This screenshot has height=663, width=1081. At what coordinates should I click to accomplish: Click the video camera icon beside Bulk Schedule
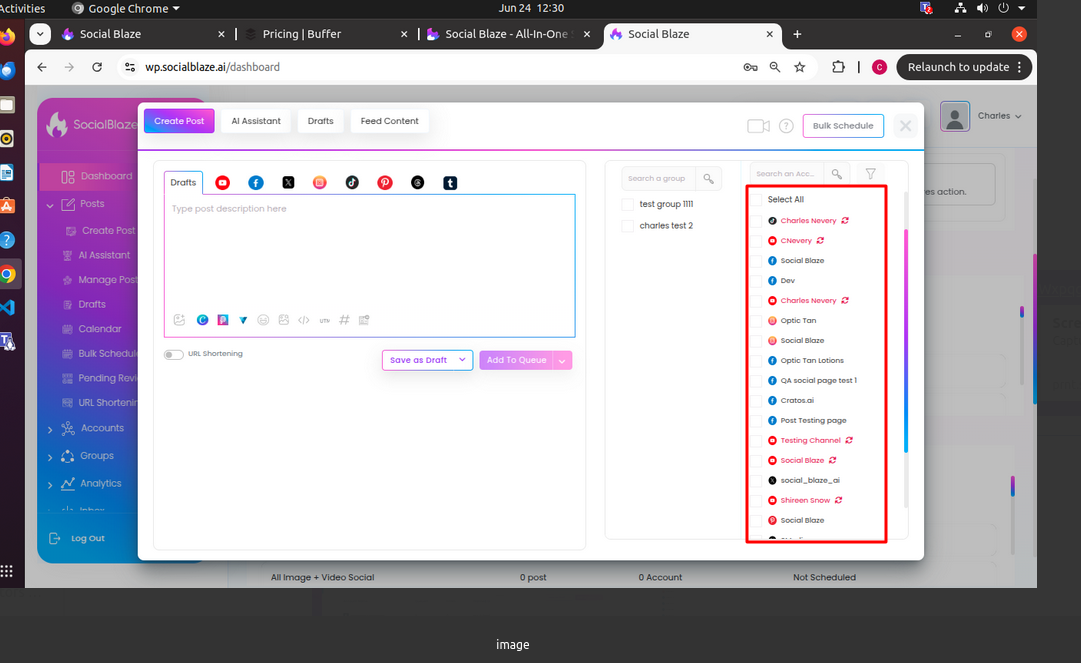coord(758,126)
